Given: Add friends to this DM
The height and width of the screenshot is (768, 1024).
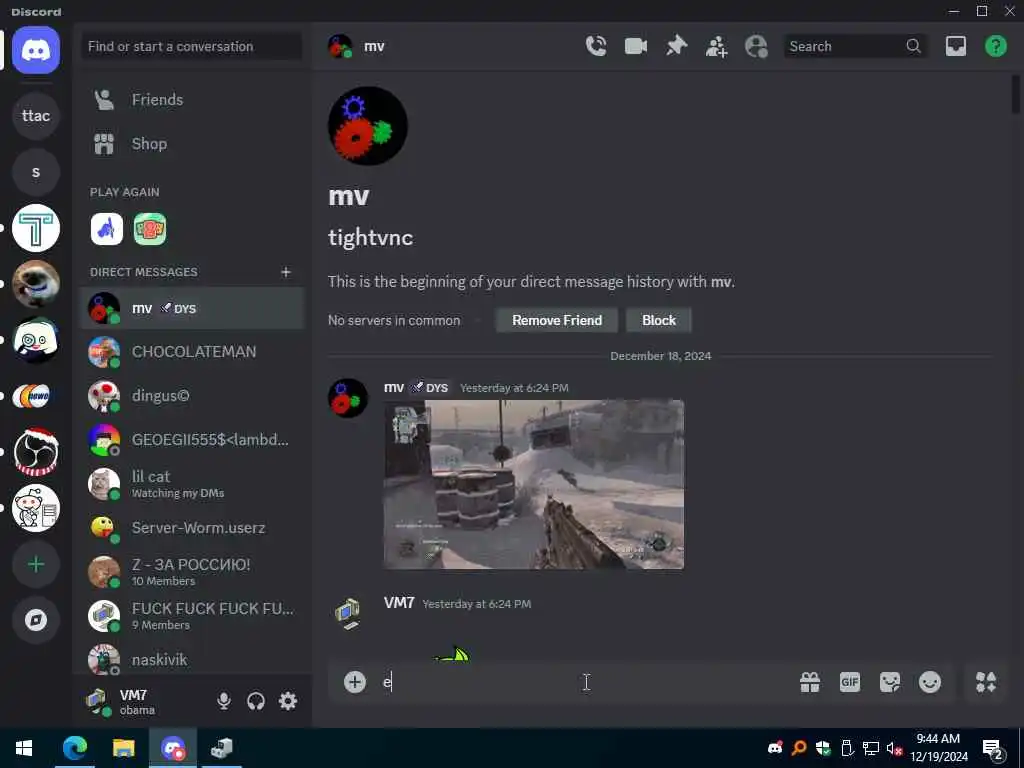Looking at the screenshot, I should (x=716, y=46).
